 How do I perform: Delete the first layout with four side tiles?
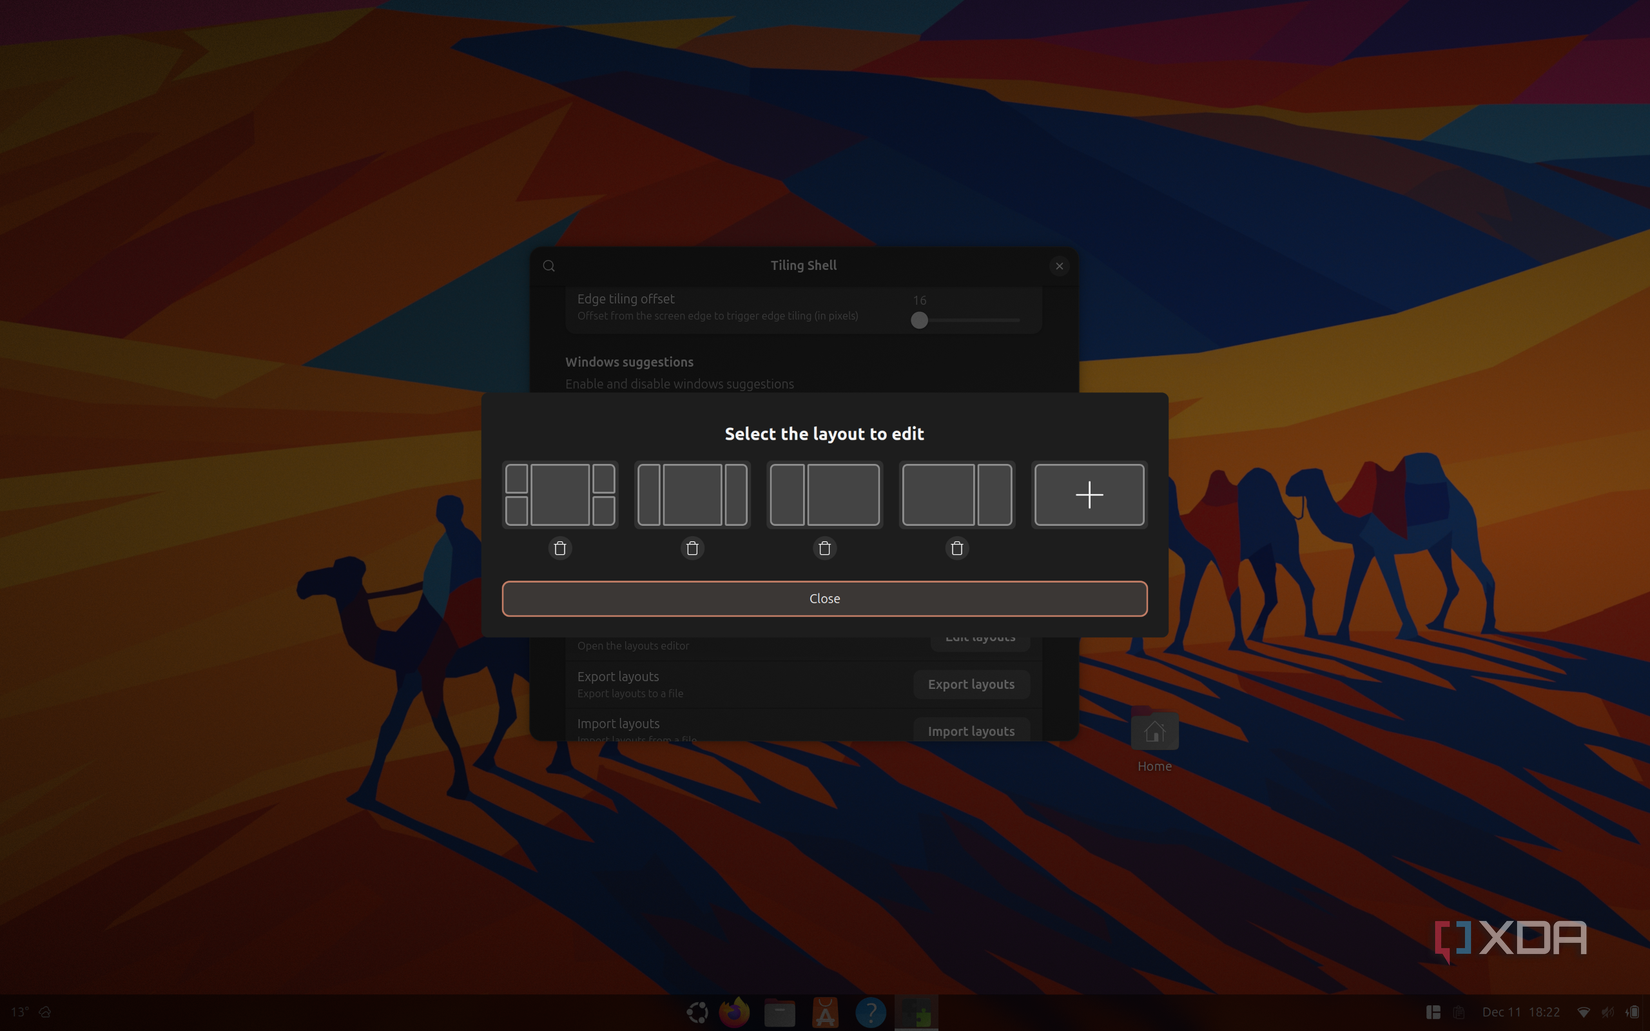[x=560, y=548]
